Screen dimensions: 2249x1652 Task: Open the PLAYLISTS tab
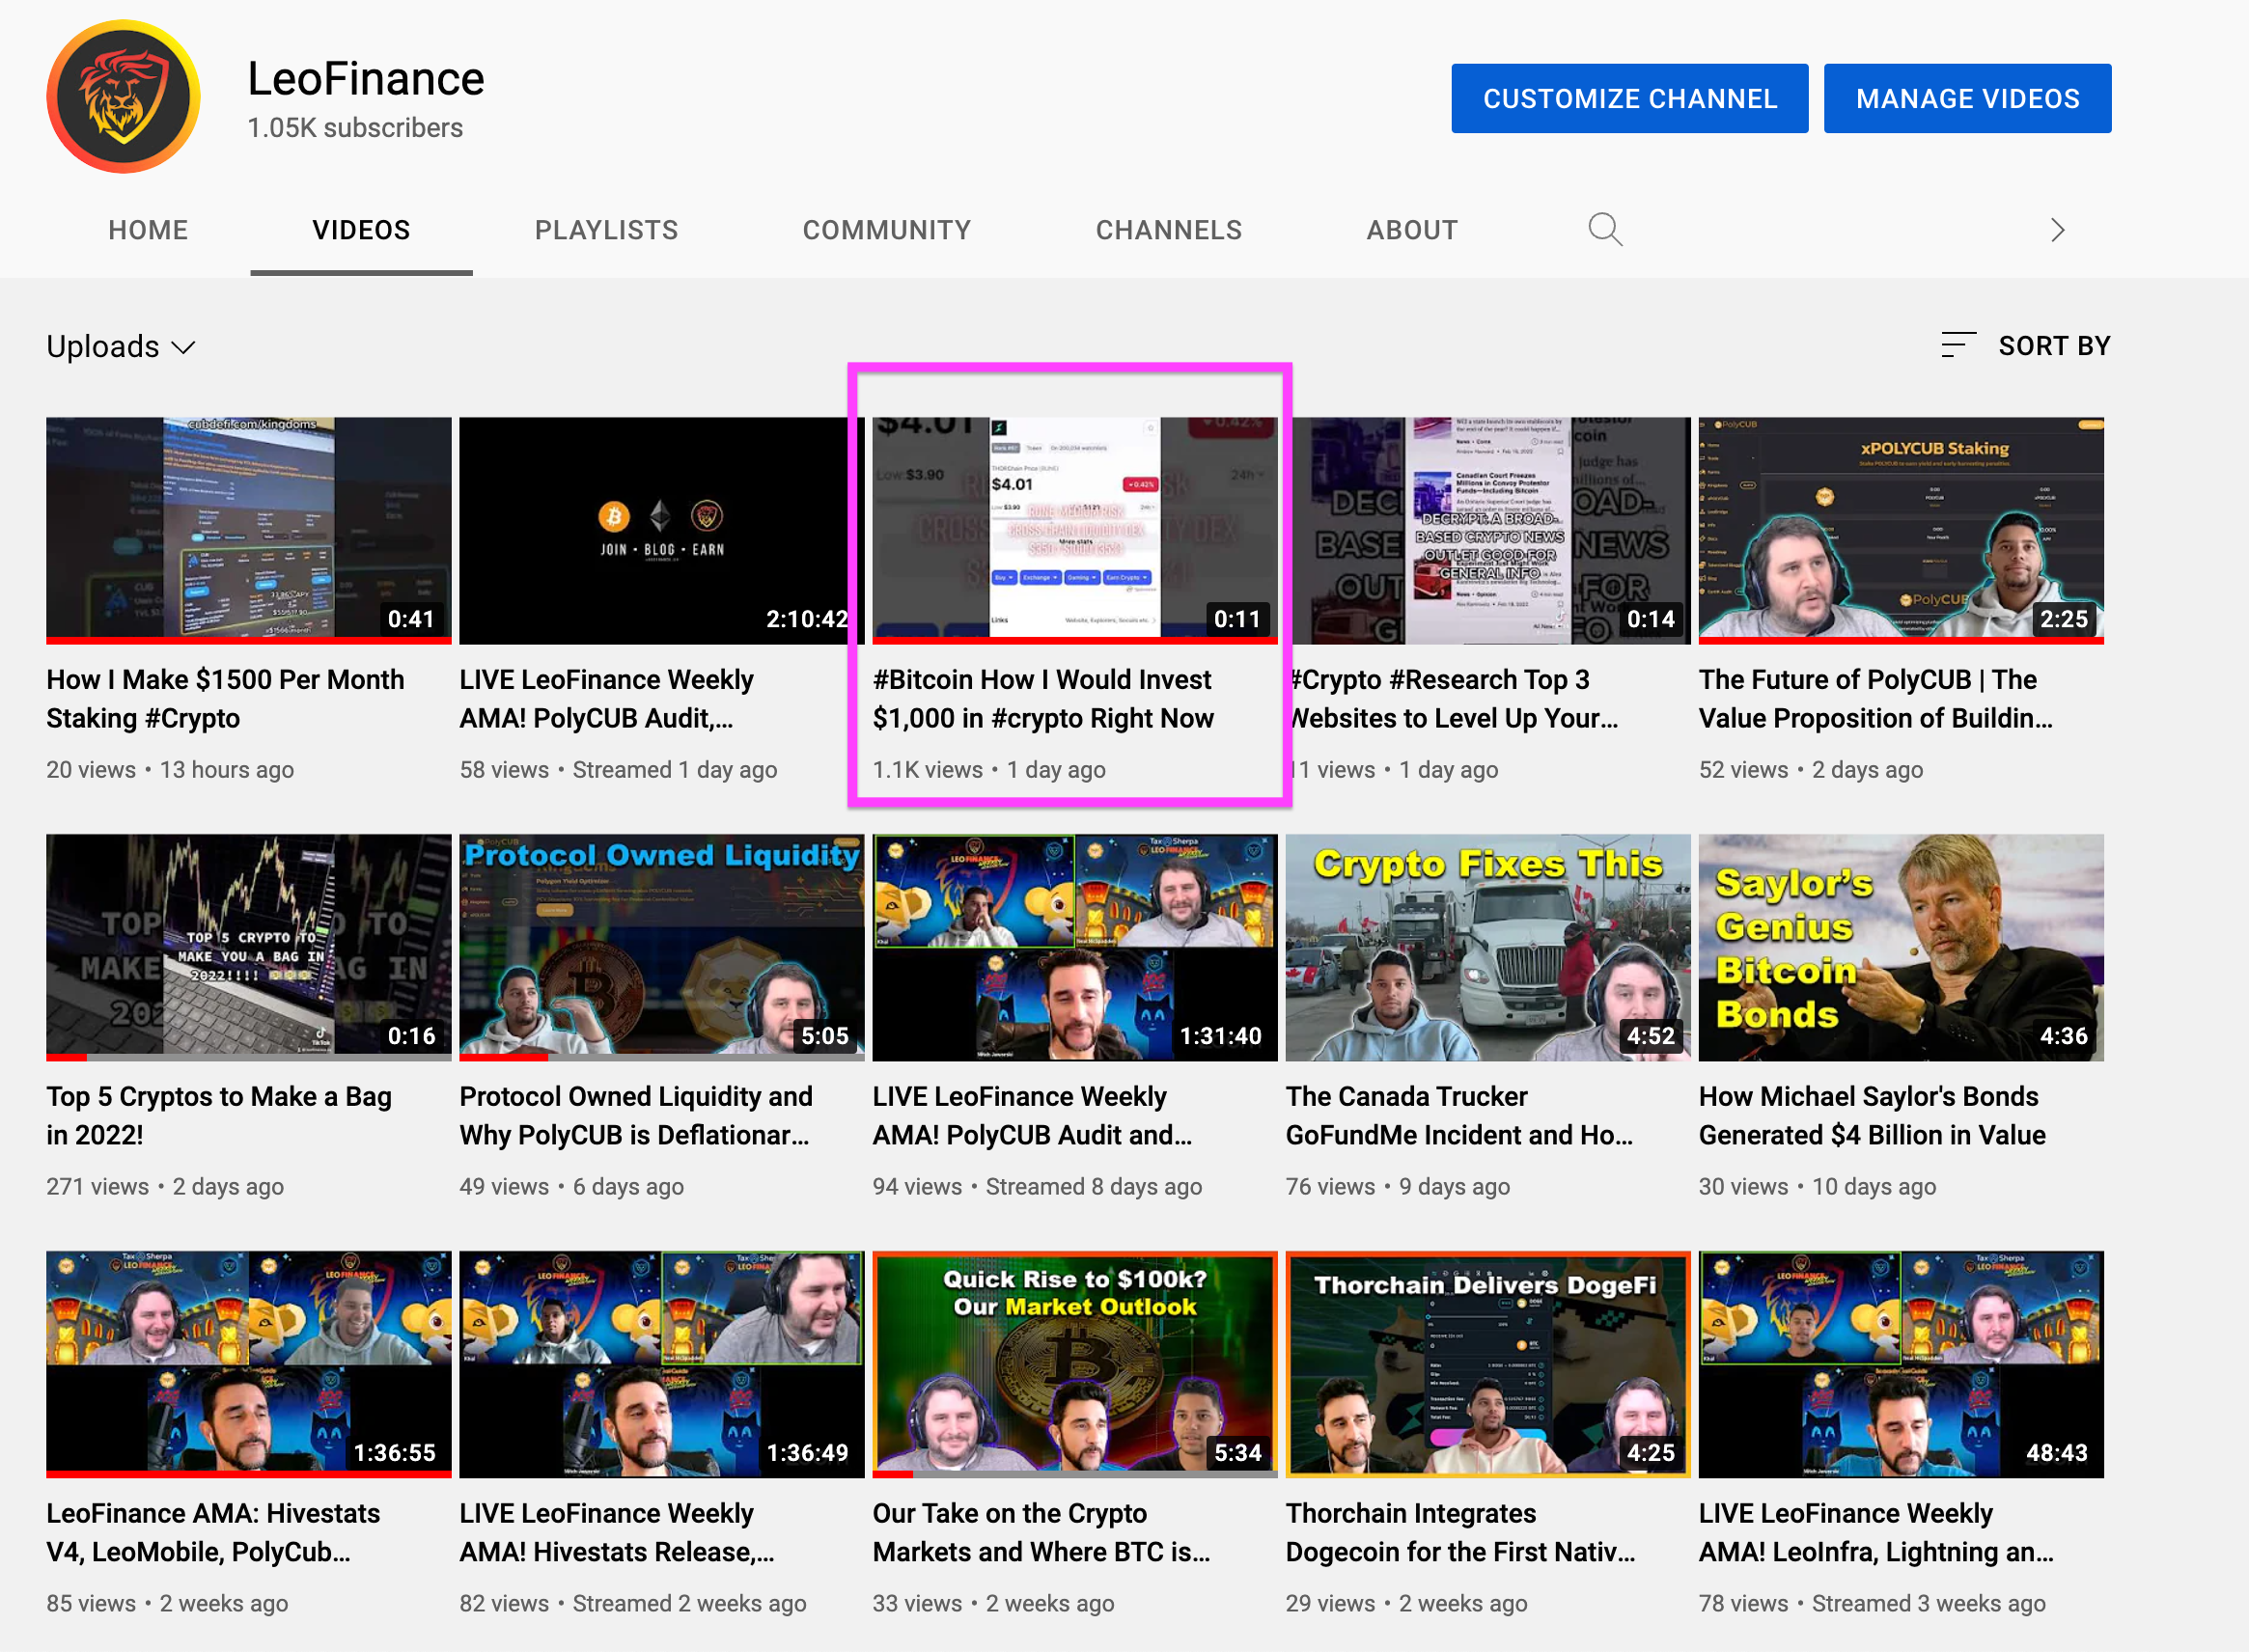point(606,230)
